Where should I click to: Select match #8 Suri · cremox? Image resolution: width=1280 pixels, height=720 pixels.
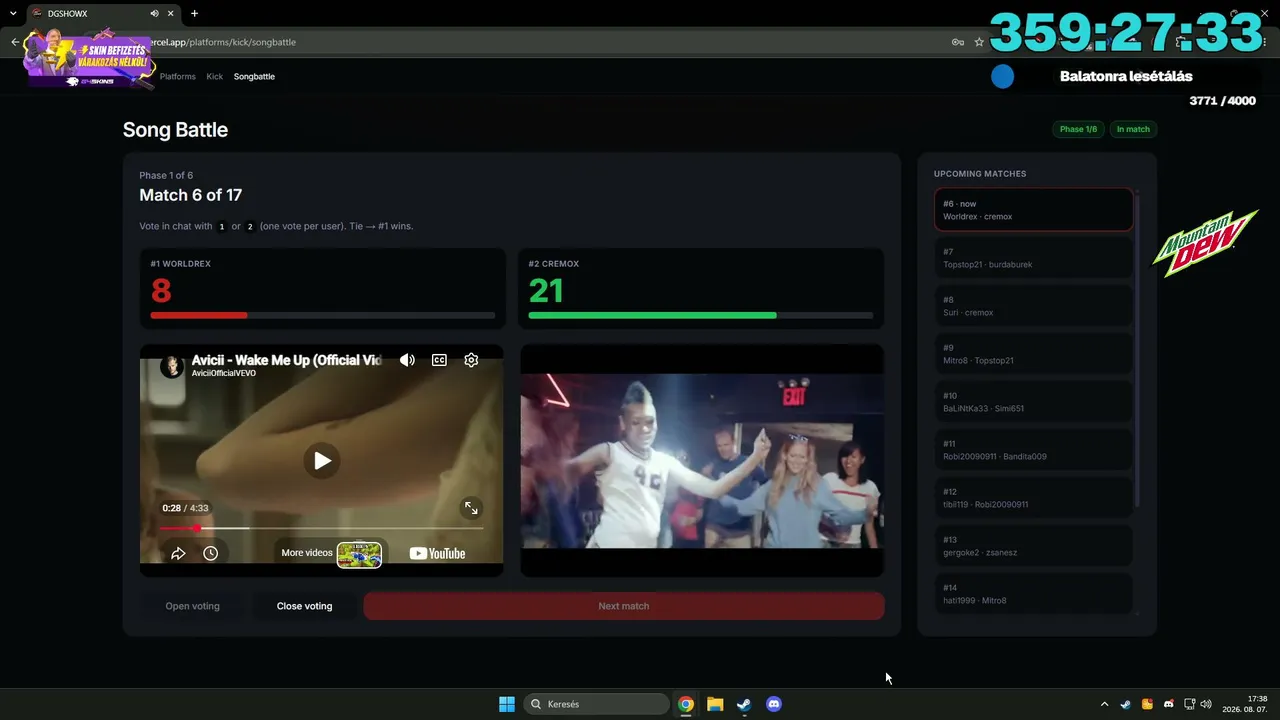1034,306
